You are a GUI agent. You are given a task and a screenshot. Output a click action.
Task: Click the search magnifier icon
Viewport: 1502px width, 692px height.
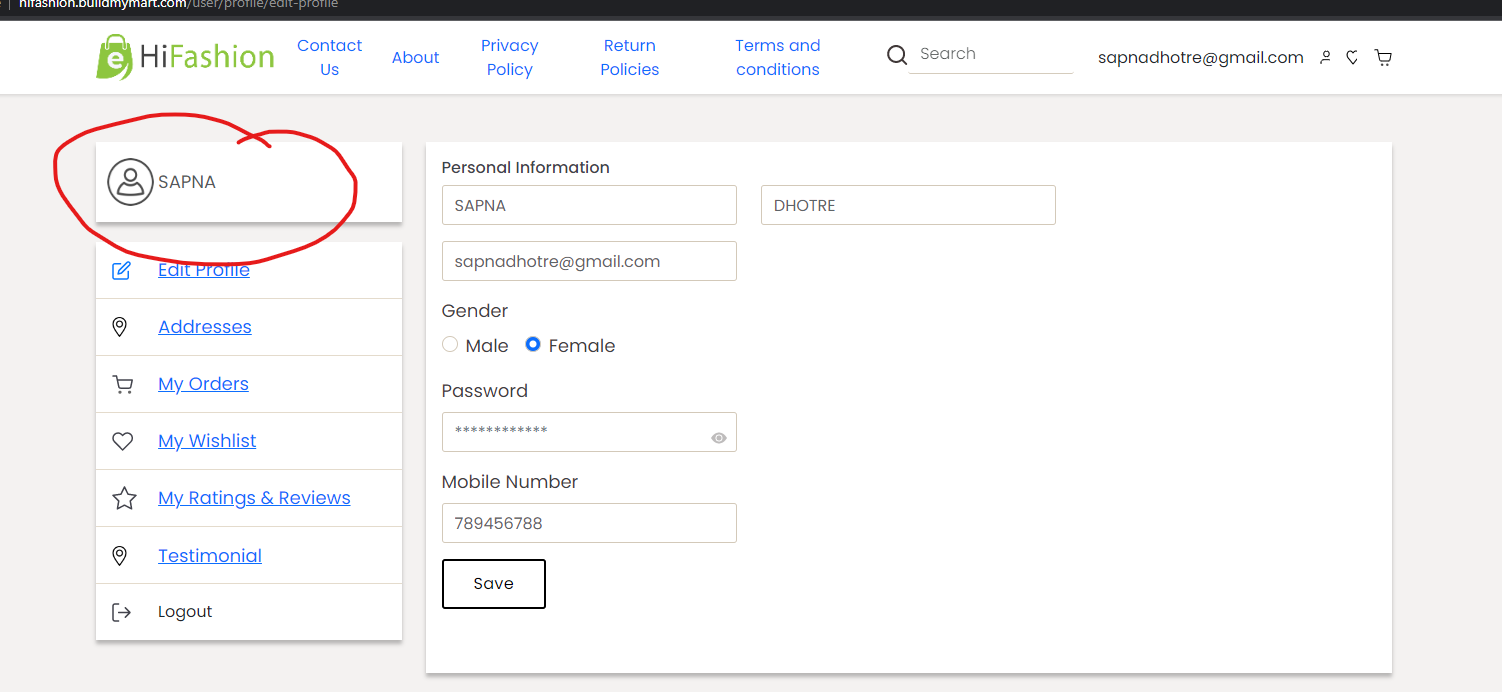coord(897,55)
